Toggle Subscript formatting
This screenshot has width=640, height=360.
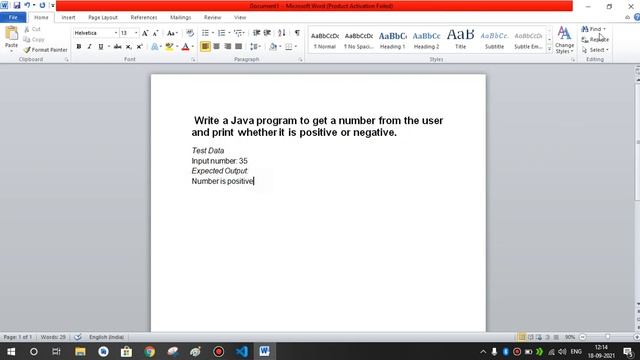pyautogui.click(x=129, y=47)
